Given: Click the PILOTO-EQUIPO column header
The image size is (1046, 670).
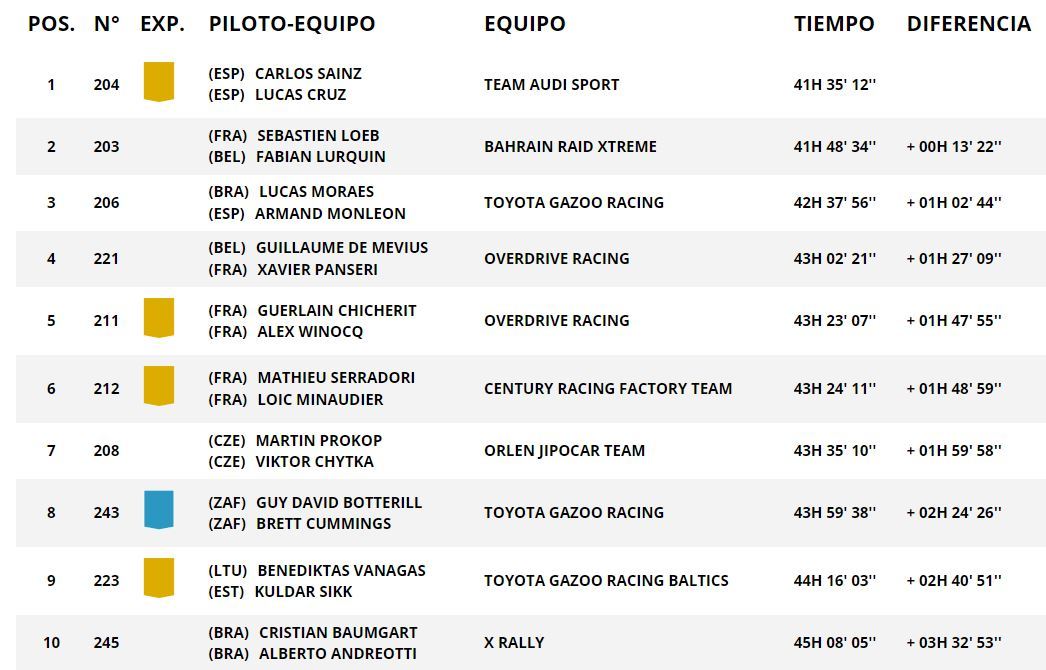Looking at the screenshot, I should click(x=292, y=24).
